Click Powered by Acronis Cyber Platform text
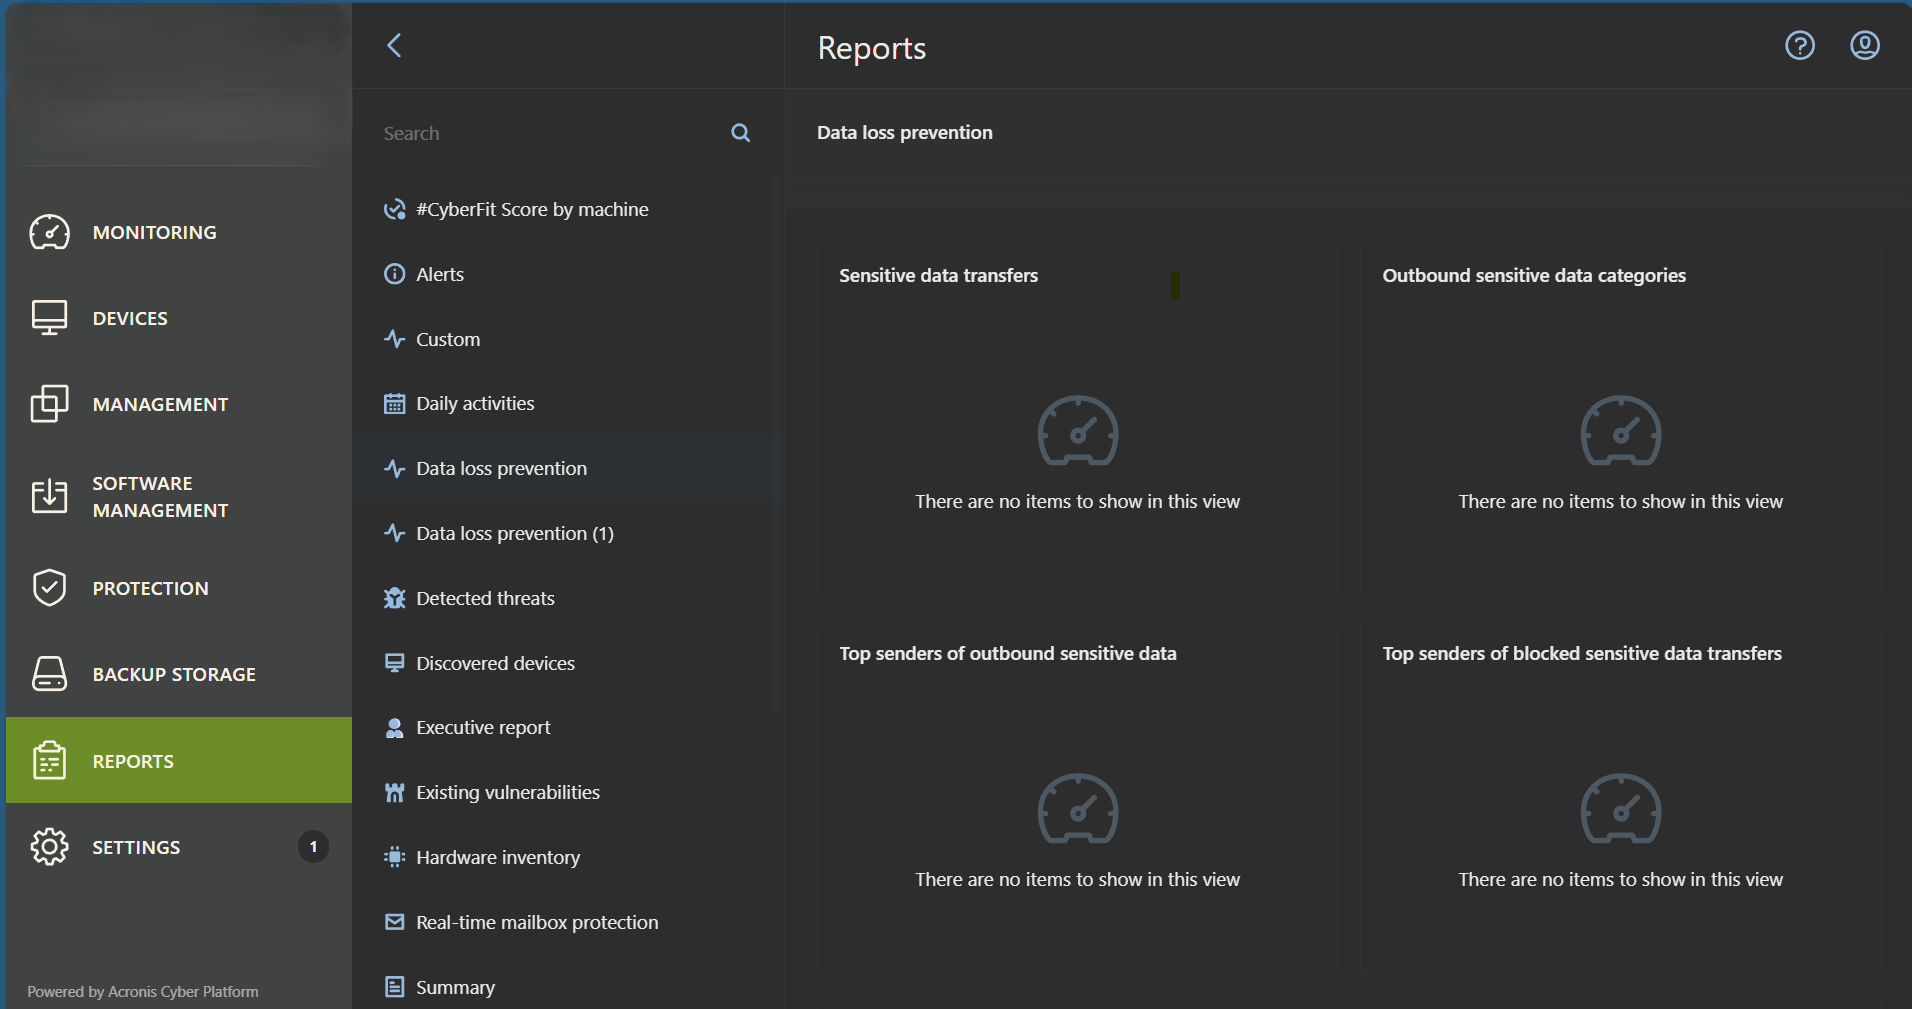This screenshot has height=1009, width=1912. [143, 992]
